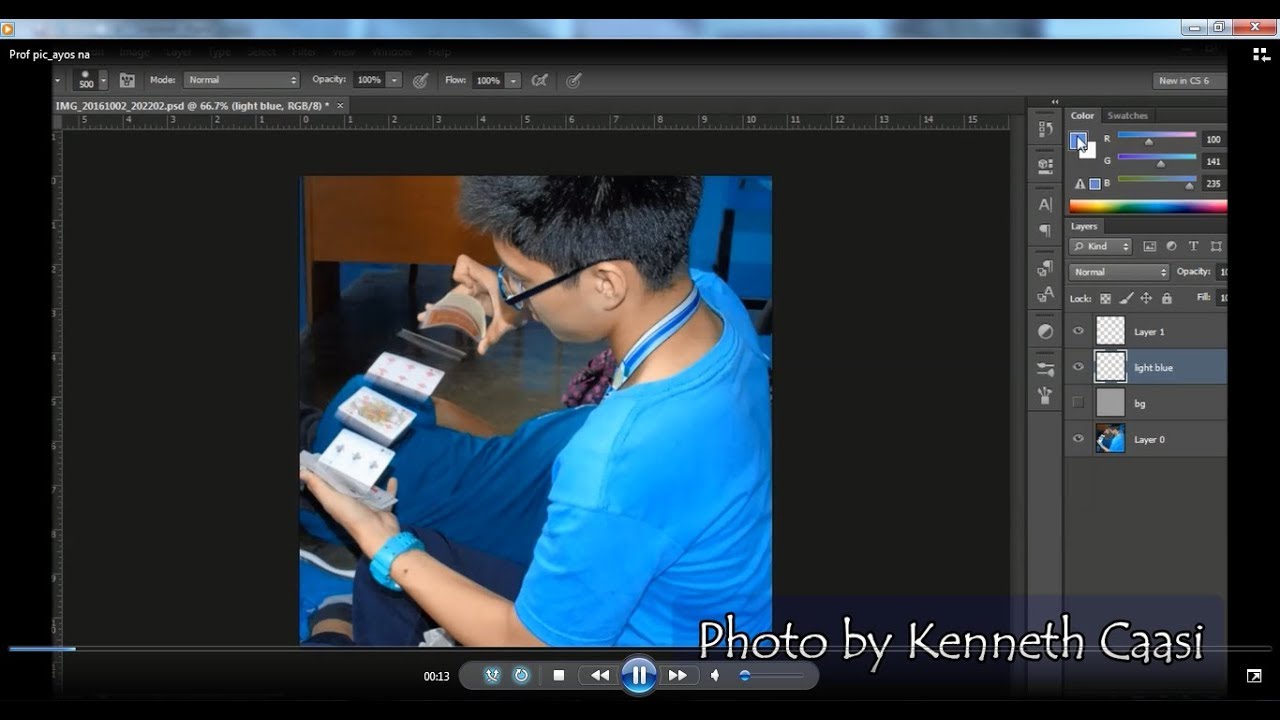Viewport: 1280px width, 720px height.
Task: Select the IMG_20161002_202202.psd document tab
Action: point(192,105)
